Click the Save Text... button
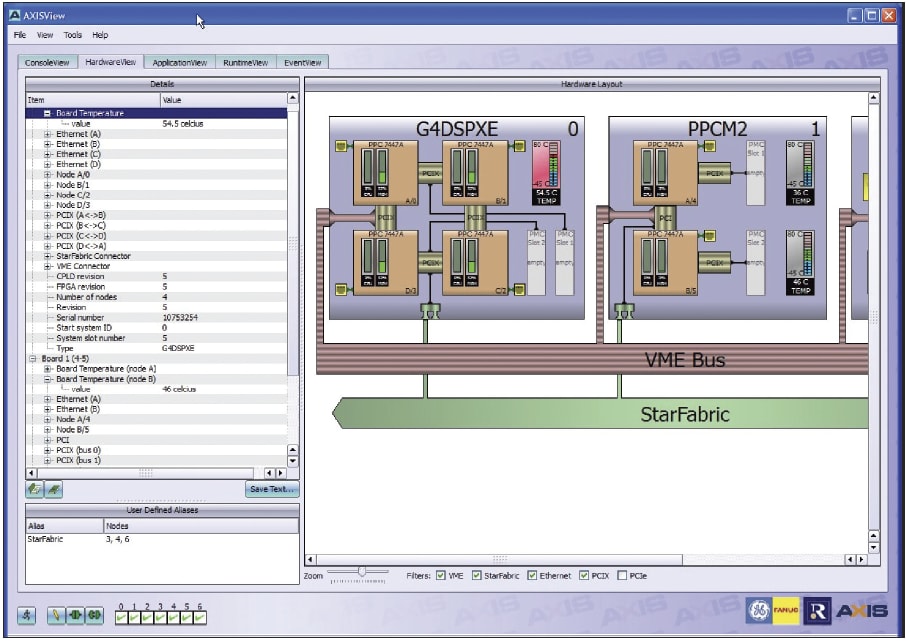 click(x=272, y=489)
